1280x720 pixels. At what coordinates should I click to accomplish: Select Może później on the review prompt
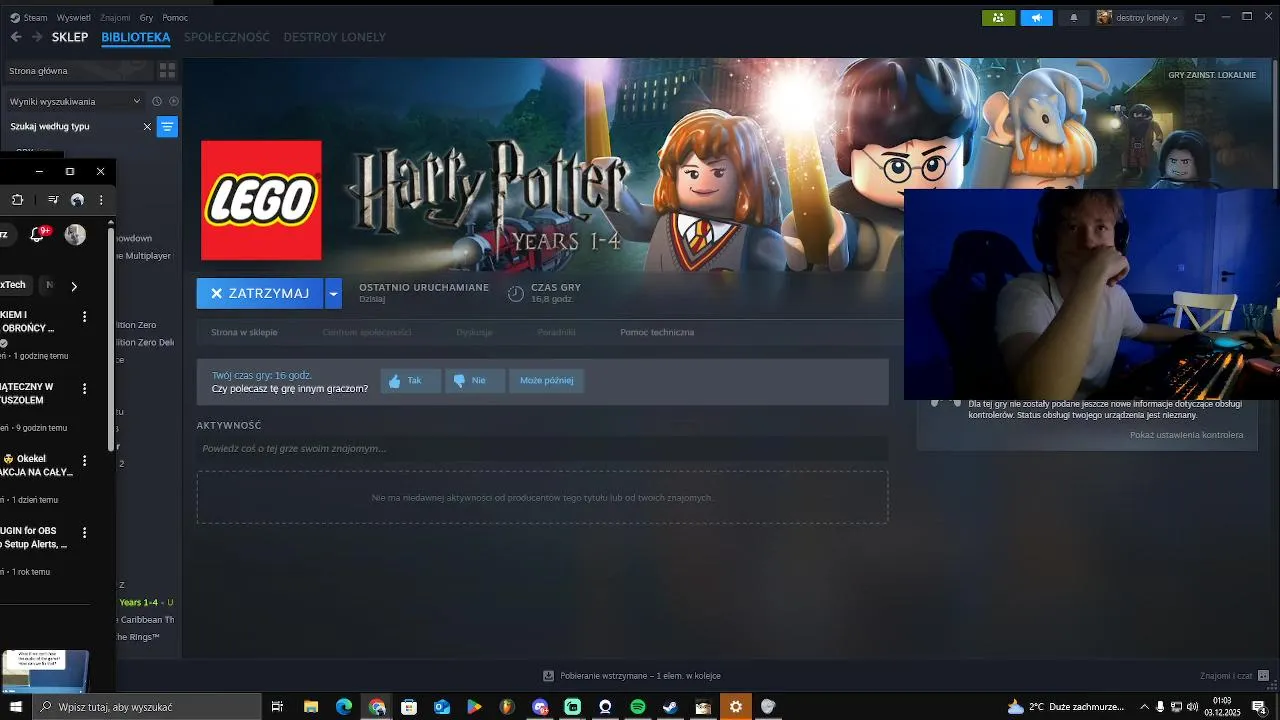pos(546,381)
